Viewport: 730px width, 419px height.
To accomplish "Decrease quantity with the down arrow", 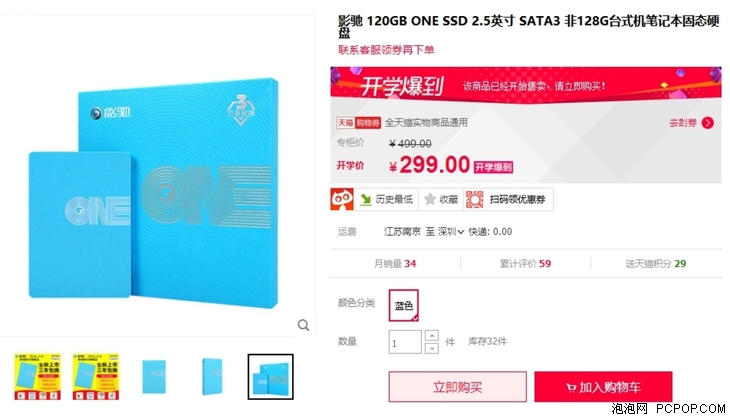I will click(x=432, y=348).
